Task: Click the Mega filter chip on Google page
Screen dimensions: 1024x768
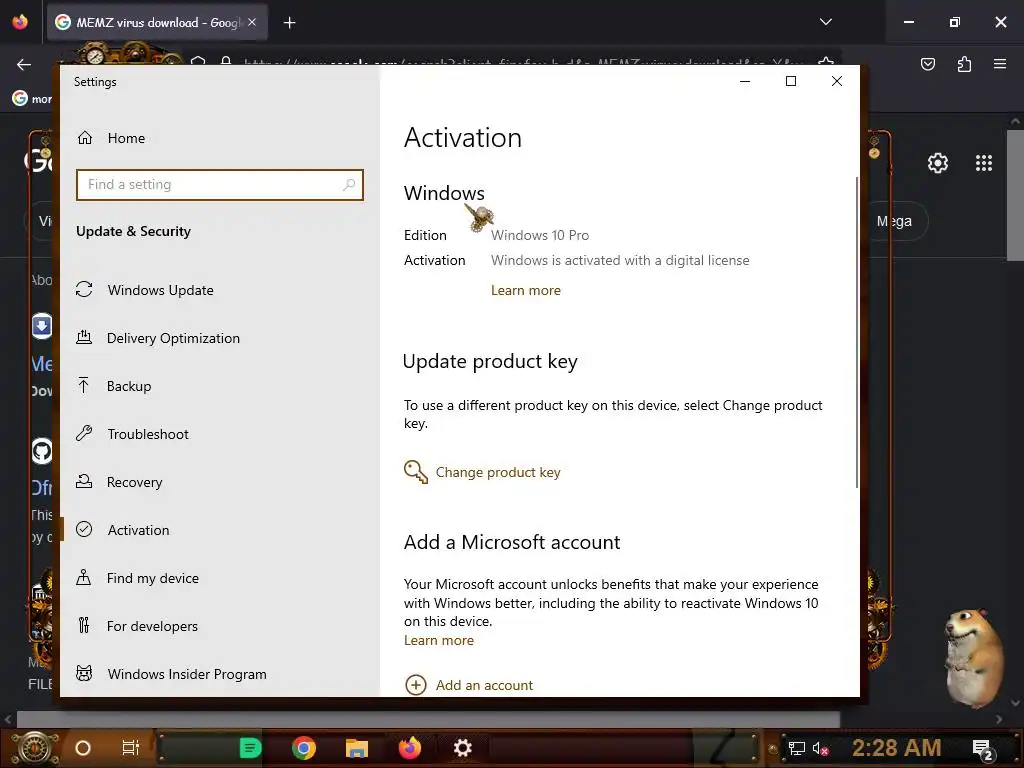Action: pyautogui.click(x=897, y=221)
